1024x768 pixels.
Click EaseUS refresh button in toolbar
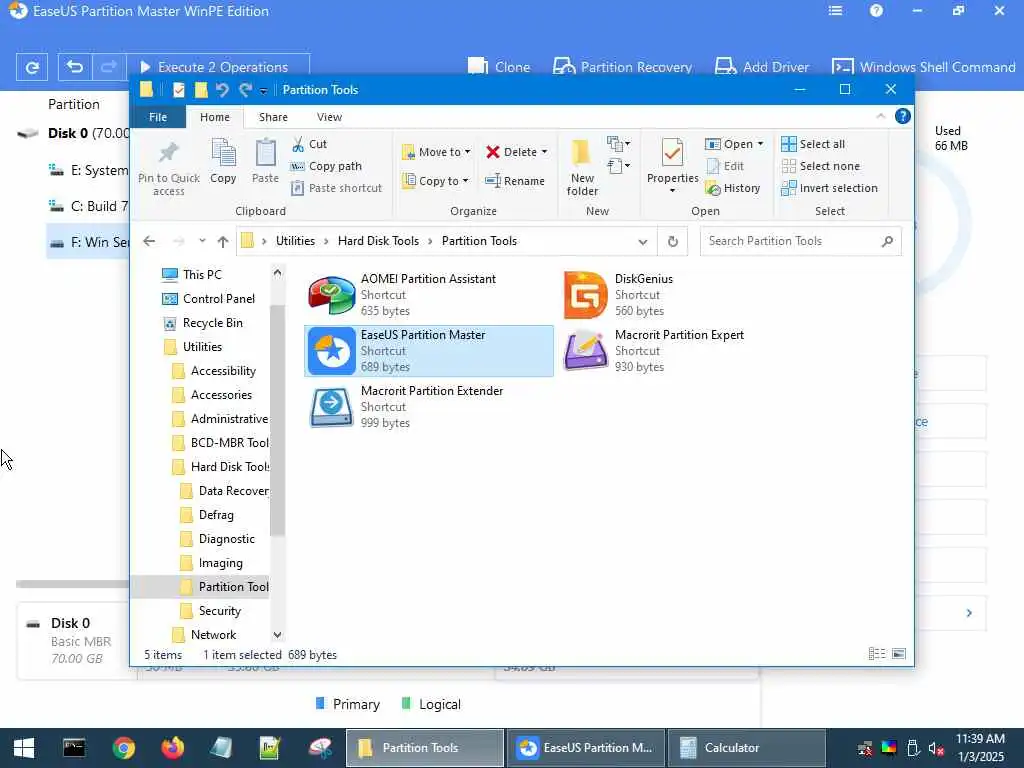(x=32, y=67)
